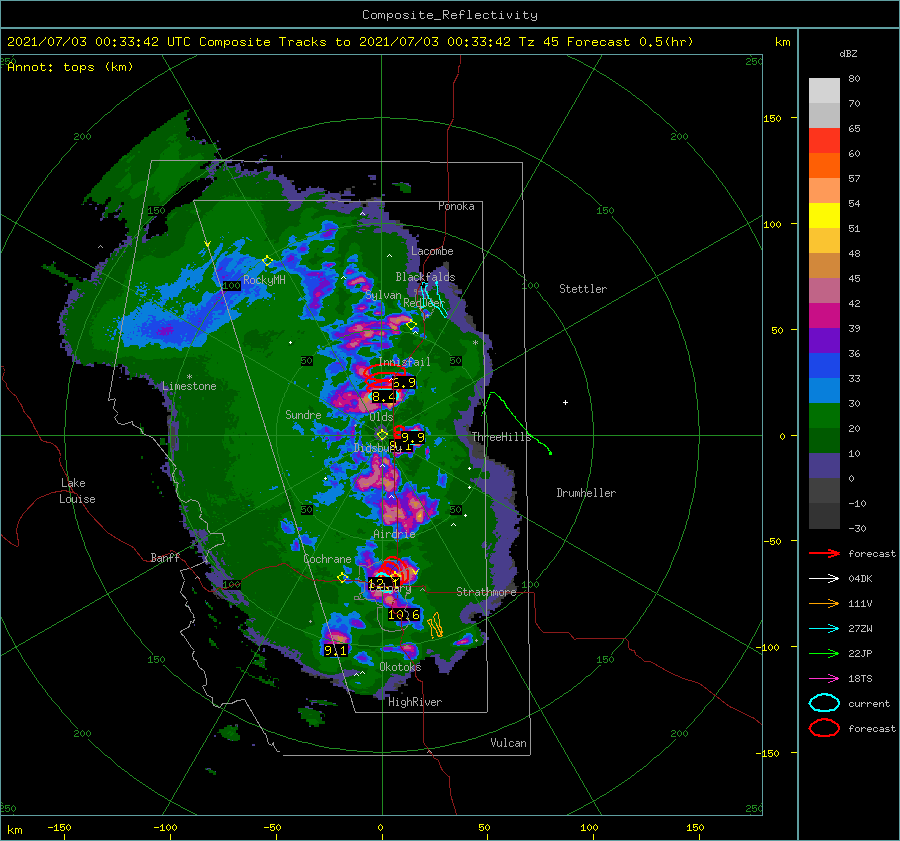Click the cyan 27ZW arrow legend icon
The width and height of the screenshot is (900, 841).
[x=824, y=629]
